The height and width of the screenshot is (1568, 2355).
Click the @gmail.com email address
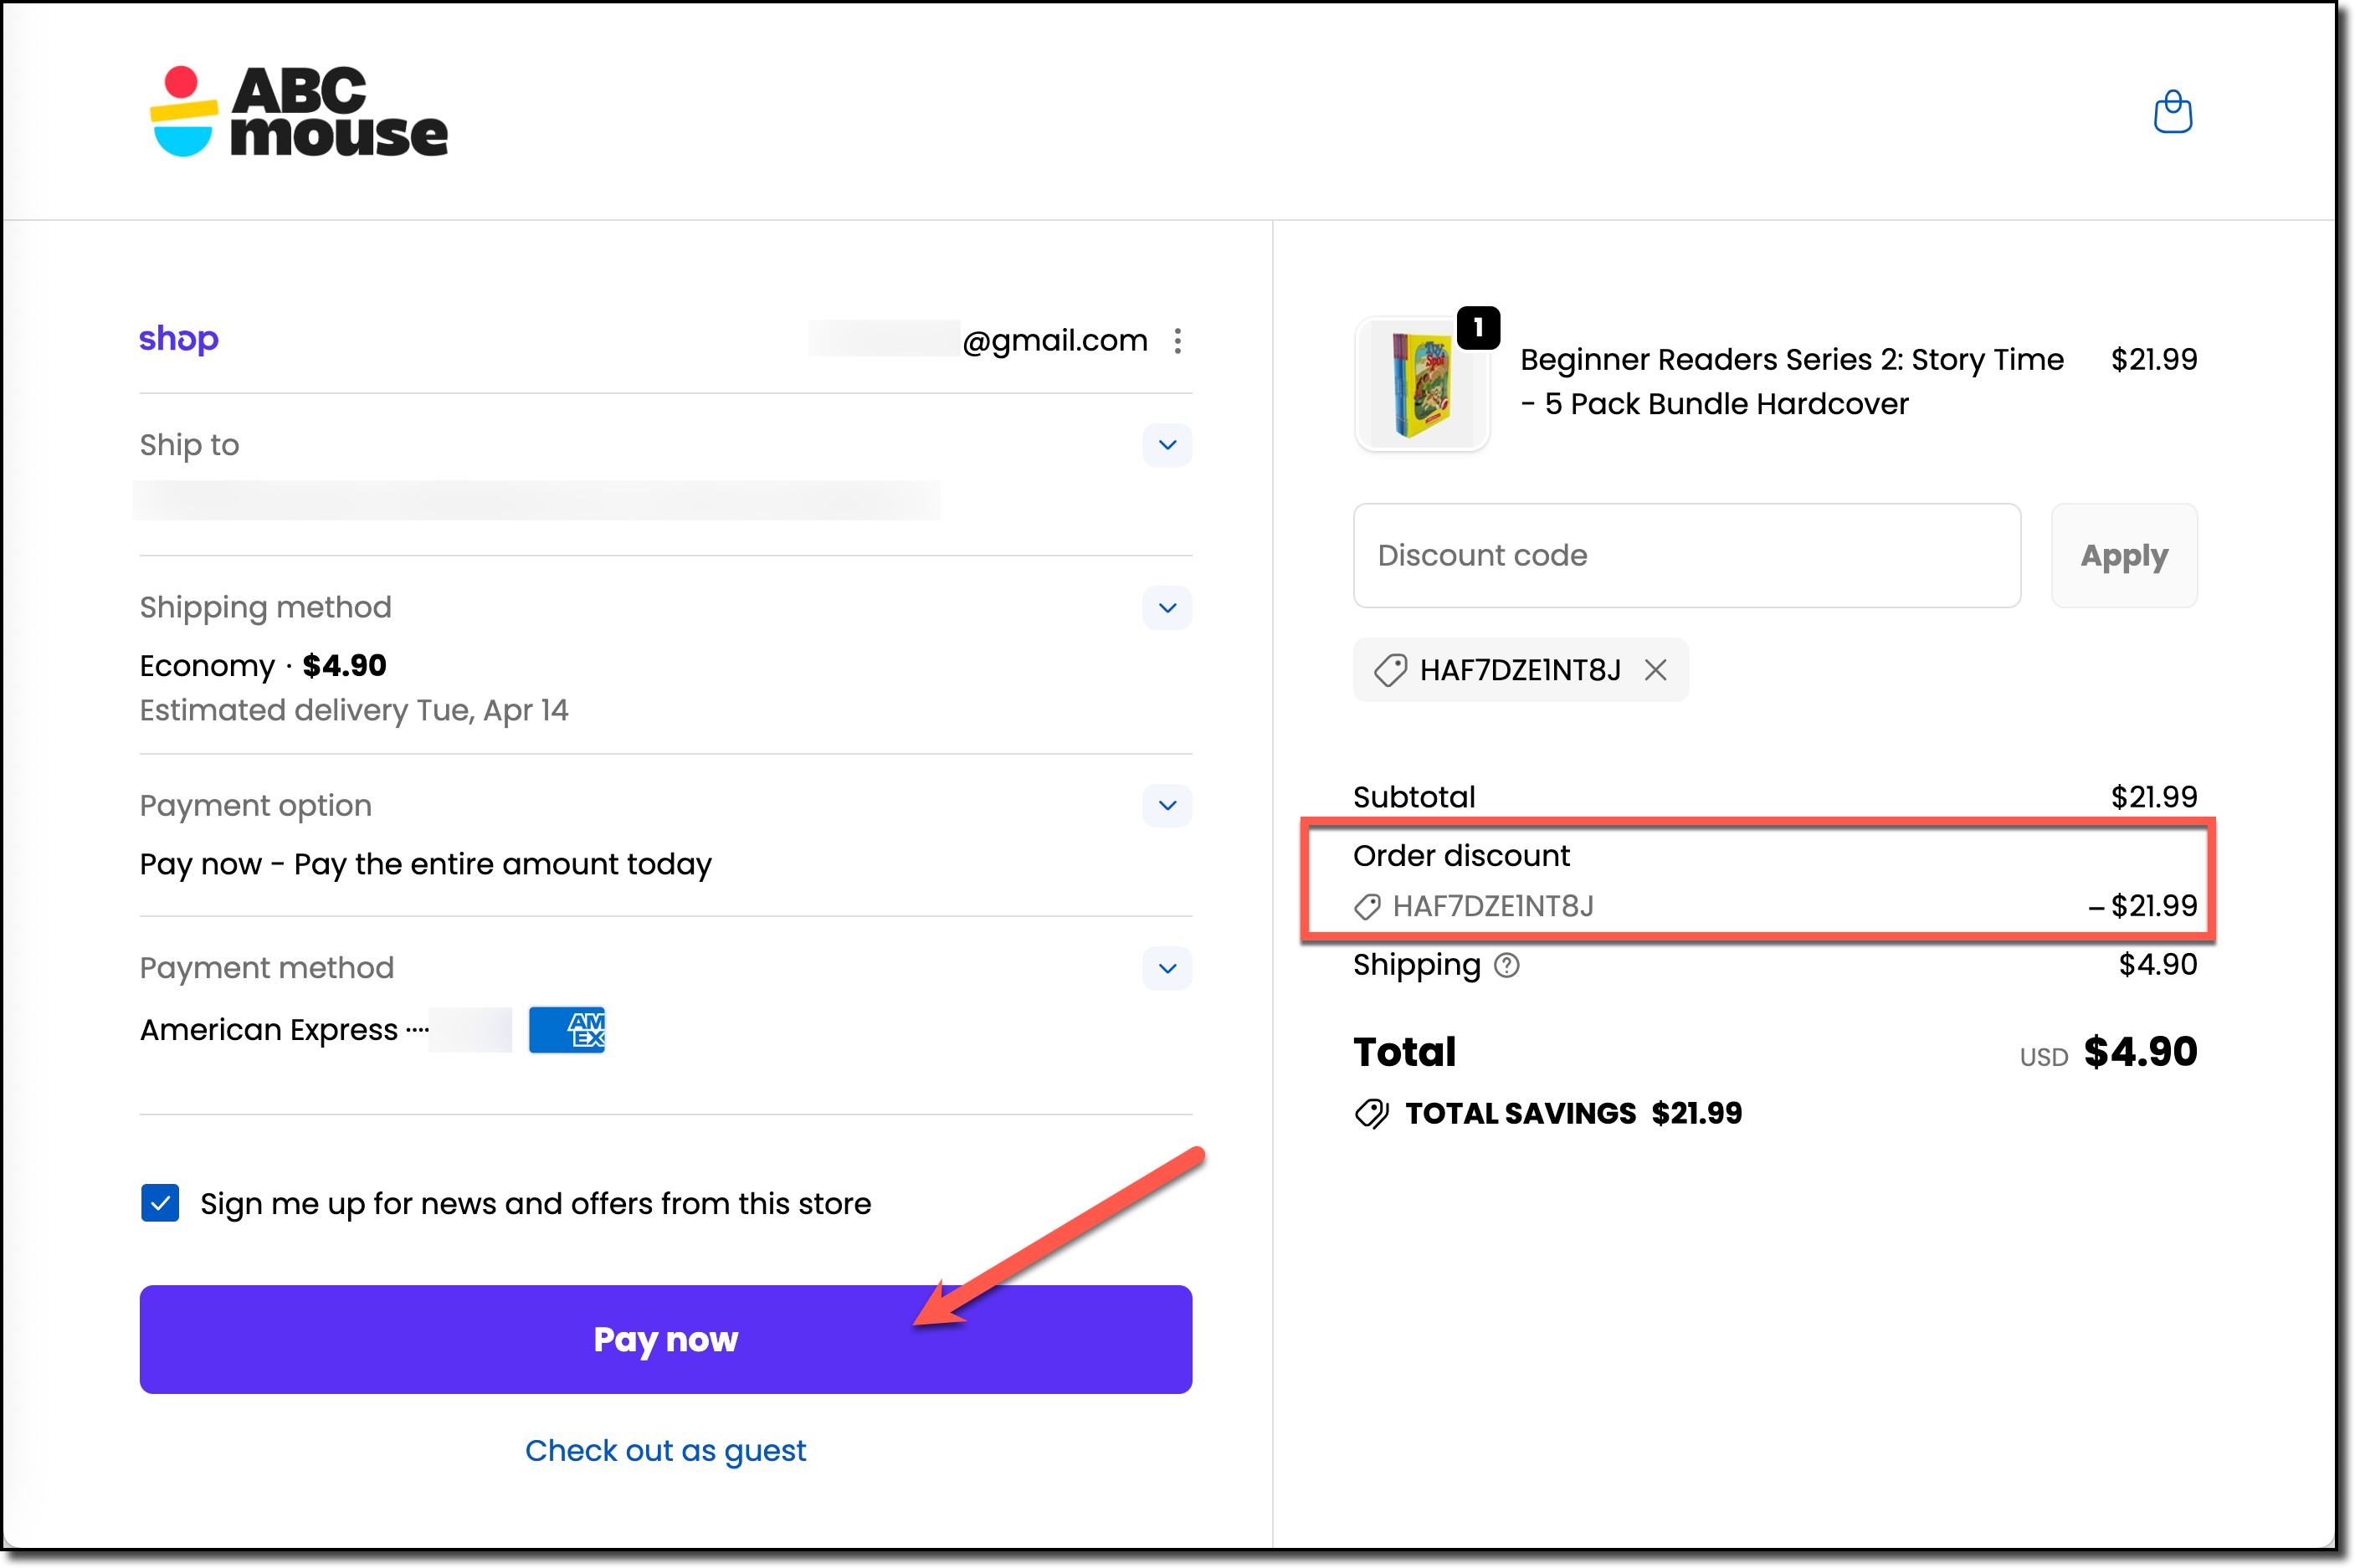[1054, 341]
